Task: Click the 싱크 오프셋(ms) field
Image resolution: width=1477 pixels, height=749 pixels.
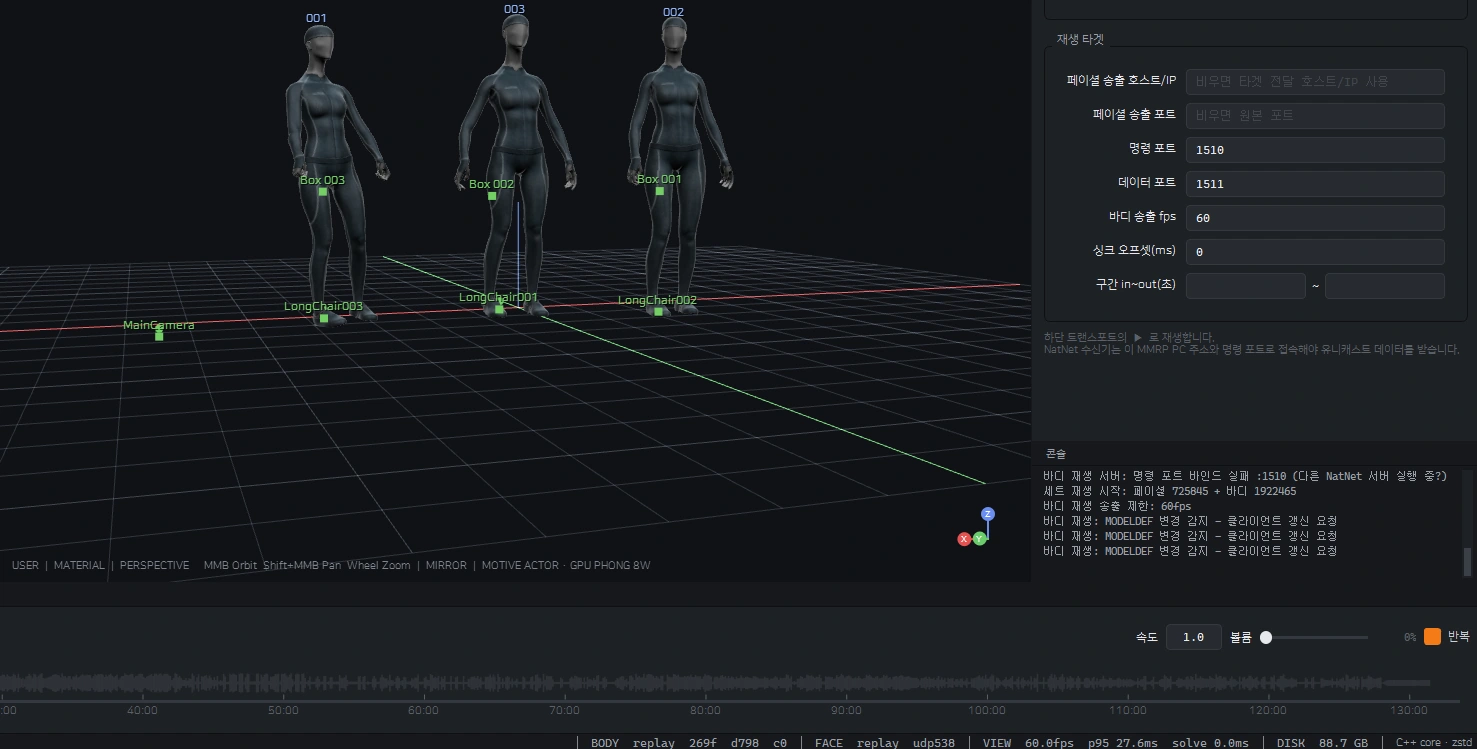Action: (x=1315, y=252)
